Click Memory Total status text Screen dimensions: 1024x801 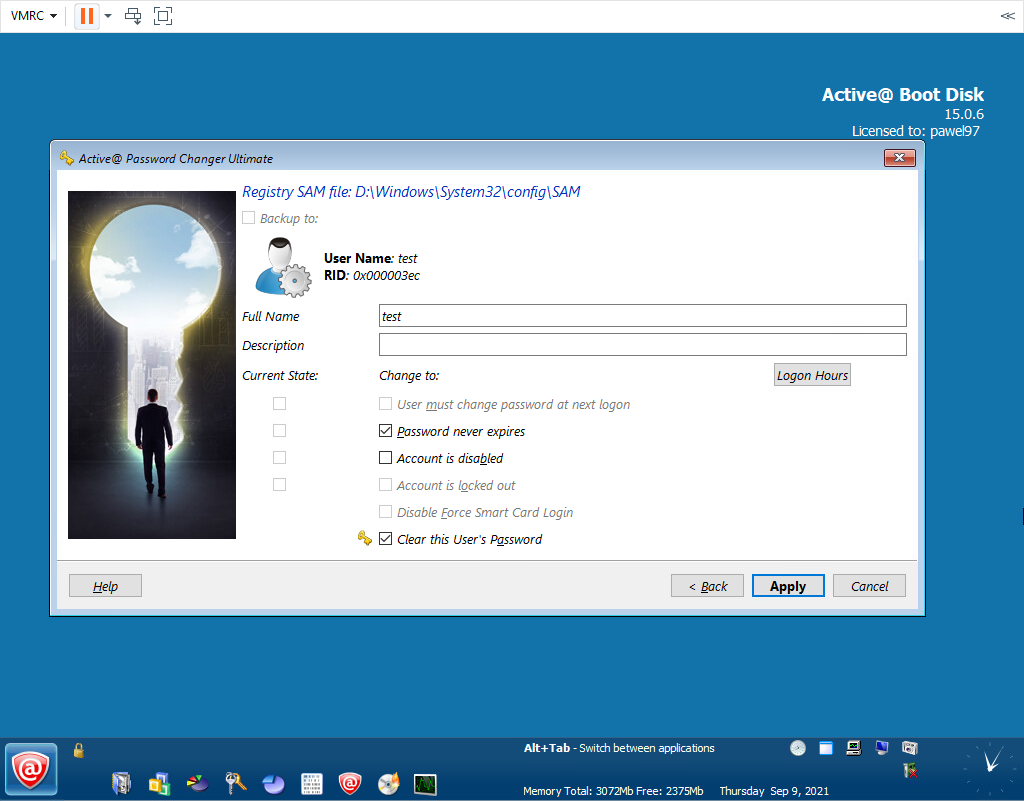click(x=613, y=791)
